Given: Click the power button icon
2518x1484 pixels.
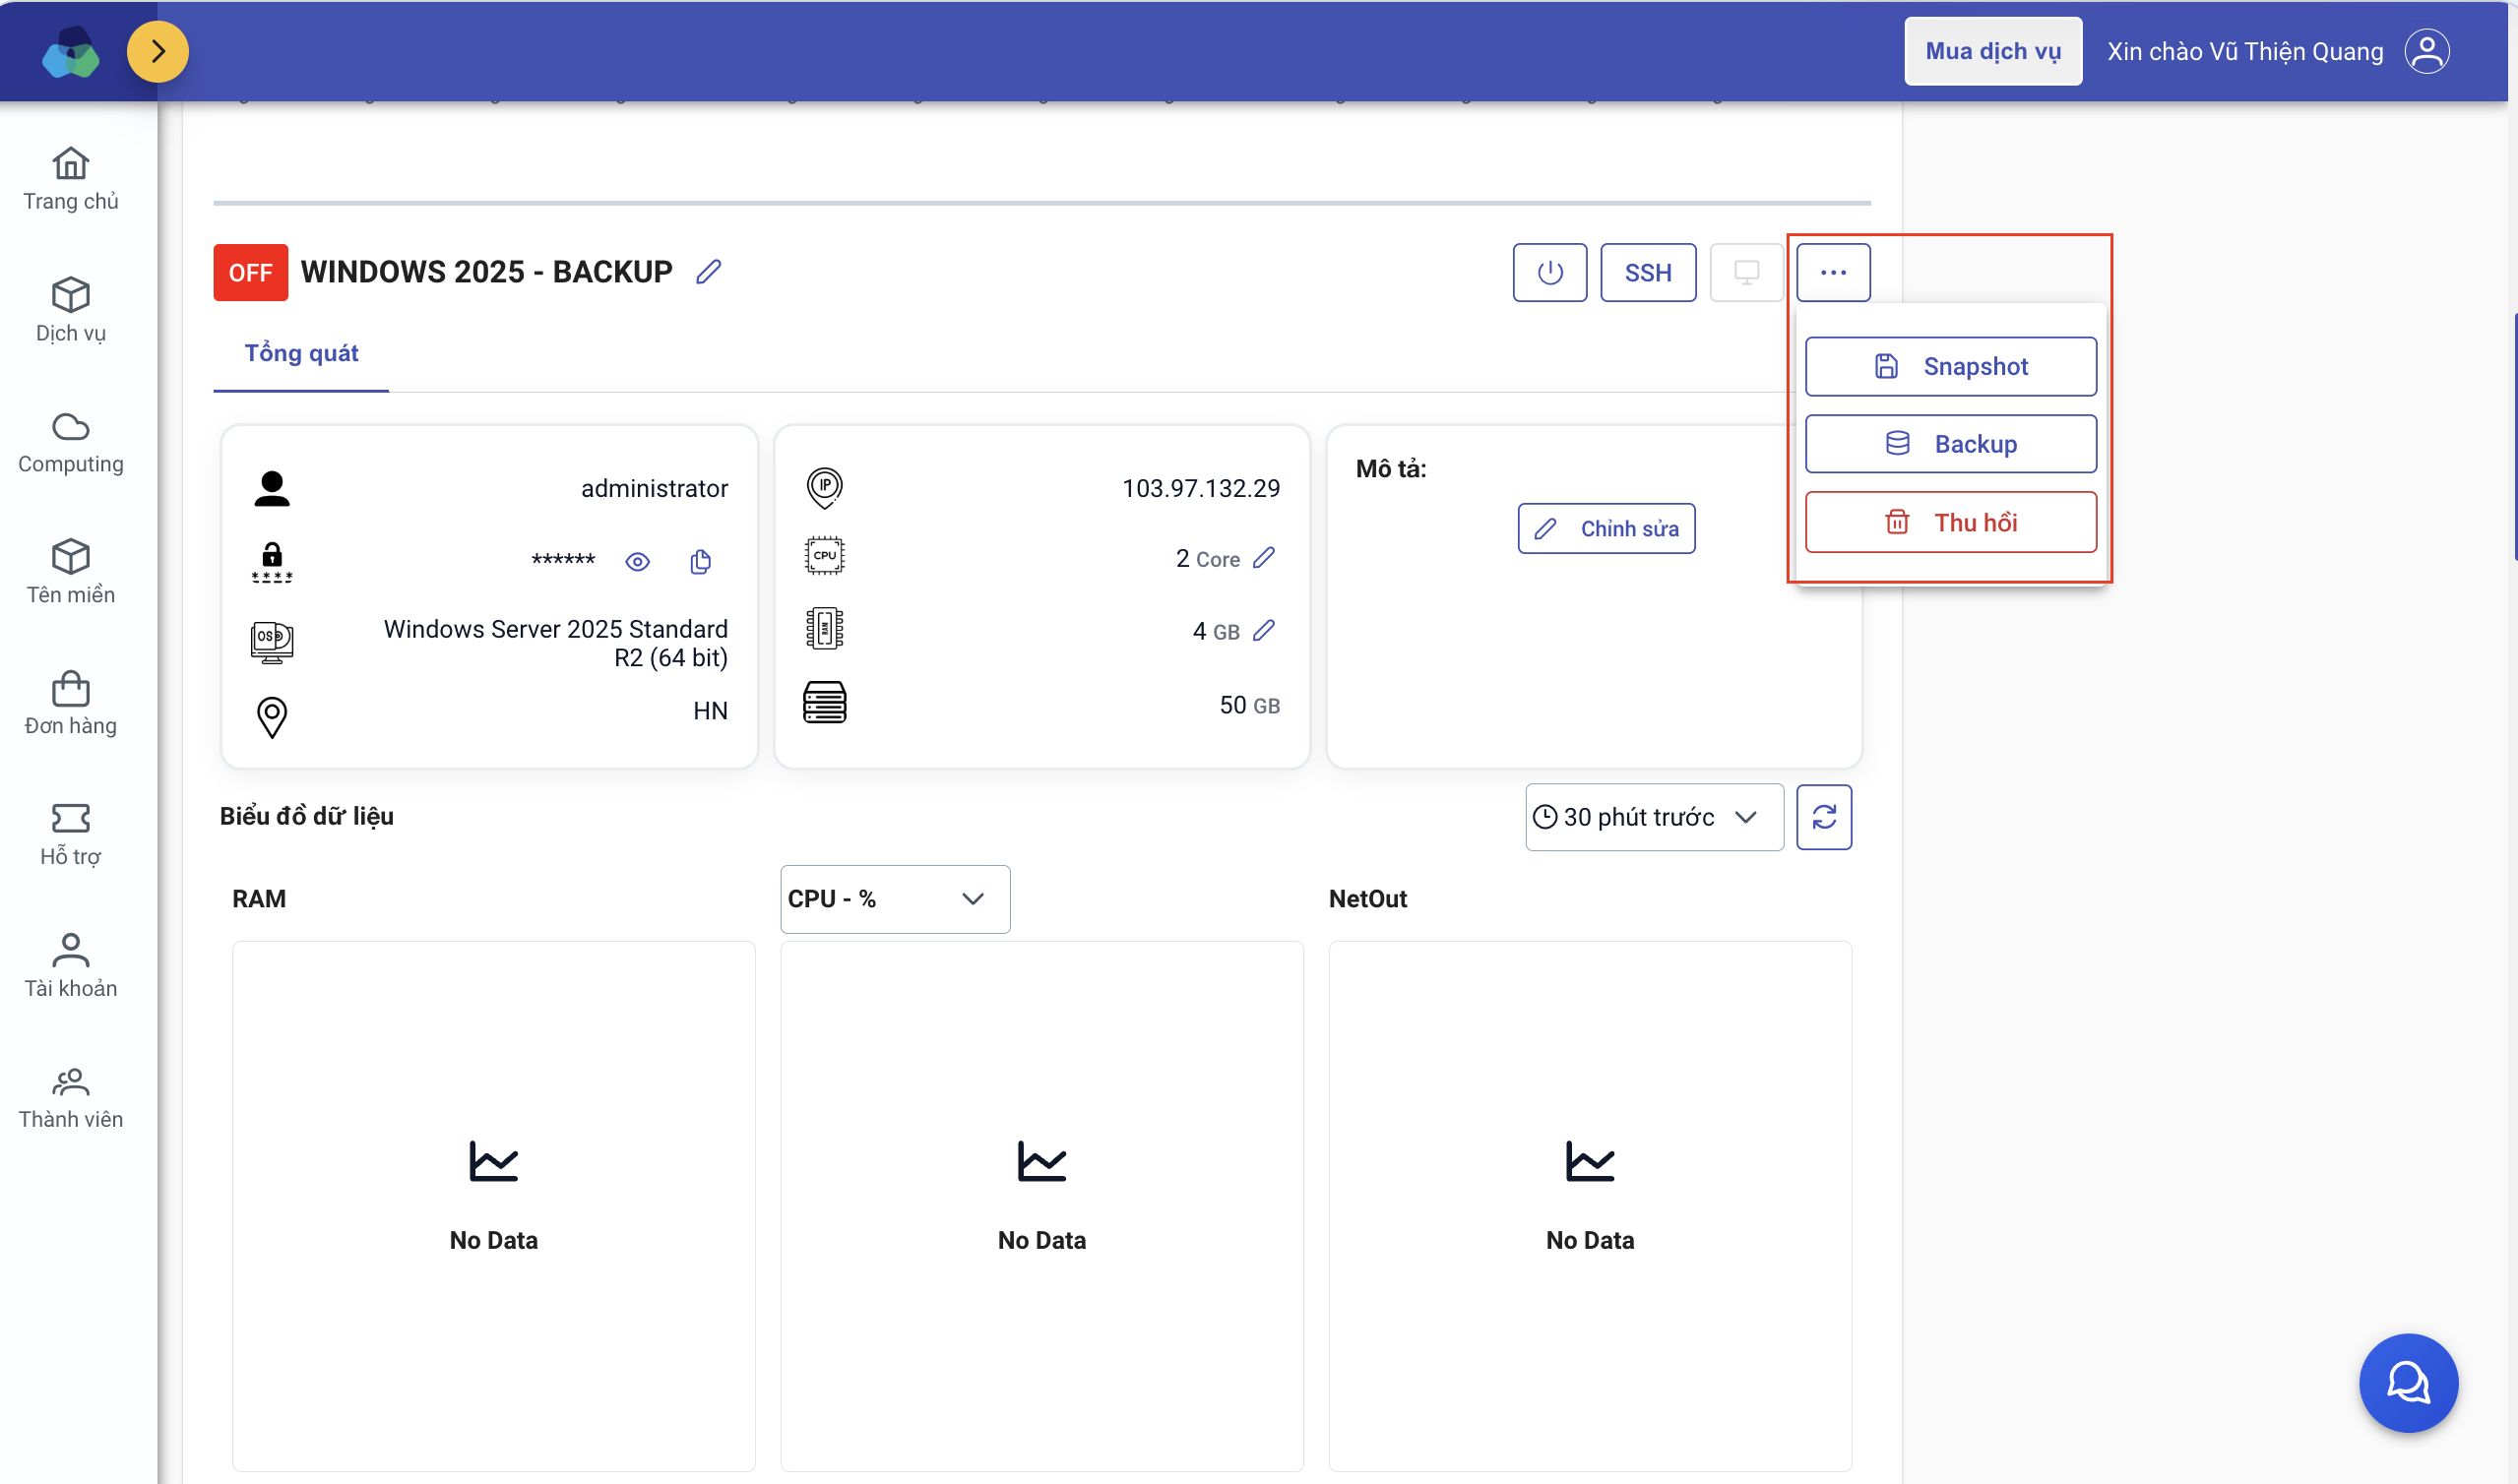Looking at the screenshot, I should pyautogui.click(x=1549, y=272).
